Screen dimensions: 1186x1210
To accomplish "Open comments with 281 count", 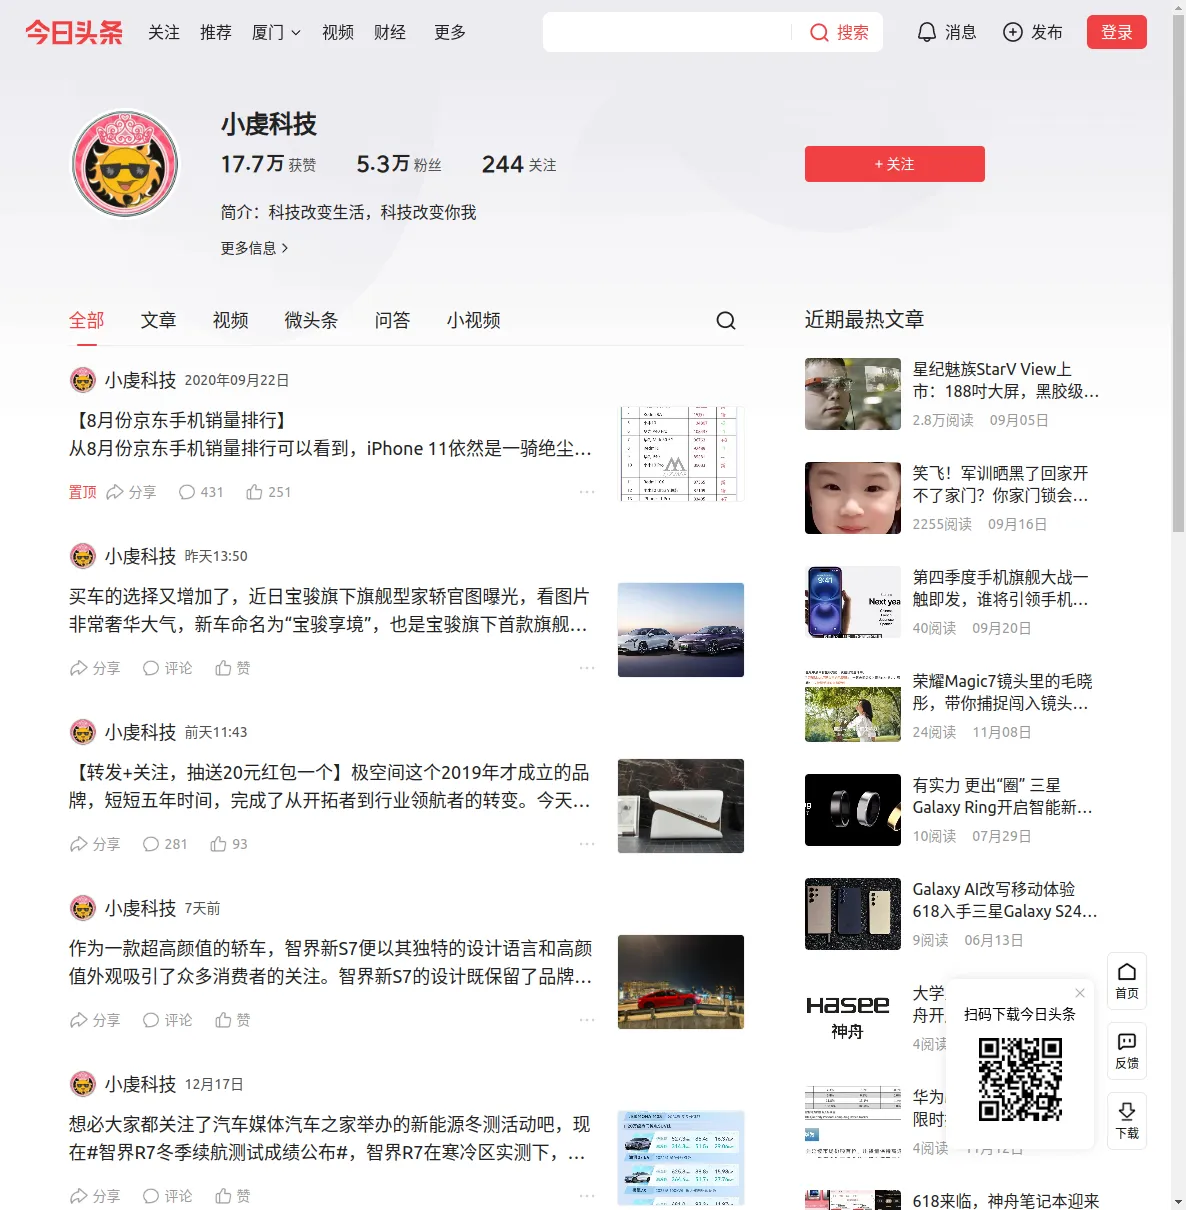I will (165, 844).
